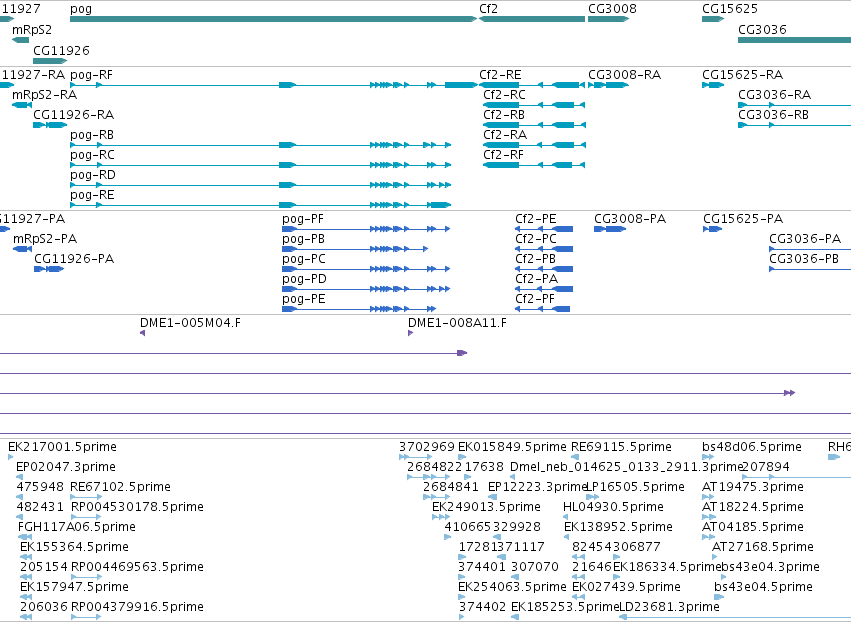Open the mRpS2-RA transcript label
The image size is (851, 622).
(45, 94)
